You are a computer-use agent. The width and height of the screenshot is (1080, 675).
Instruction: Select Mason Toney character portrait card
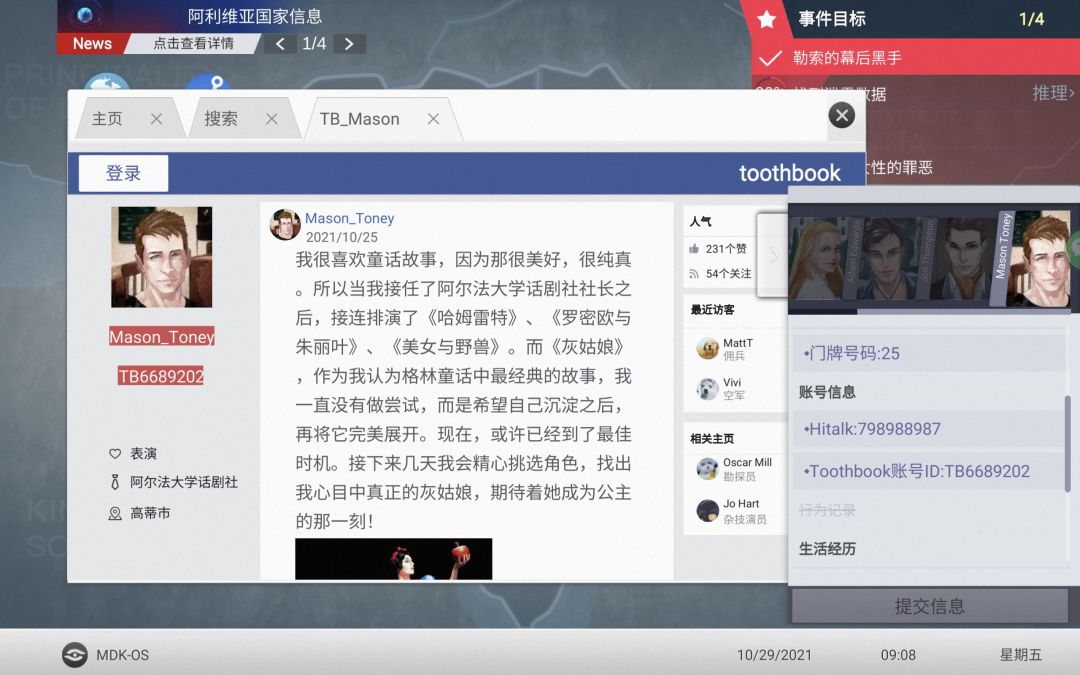click(1030, 258)
